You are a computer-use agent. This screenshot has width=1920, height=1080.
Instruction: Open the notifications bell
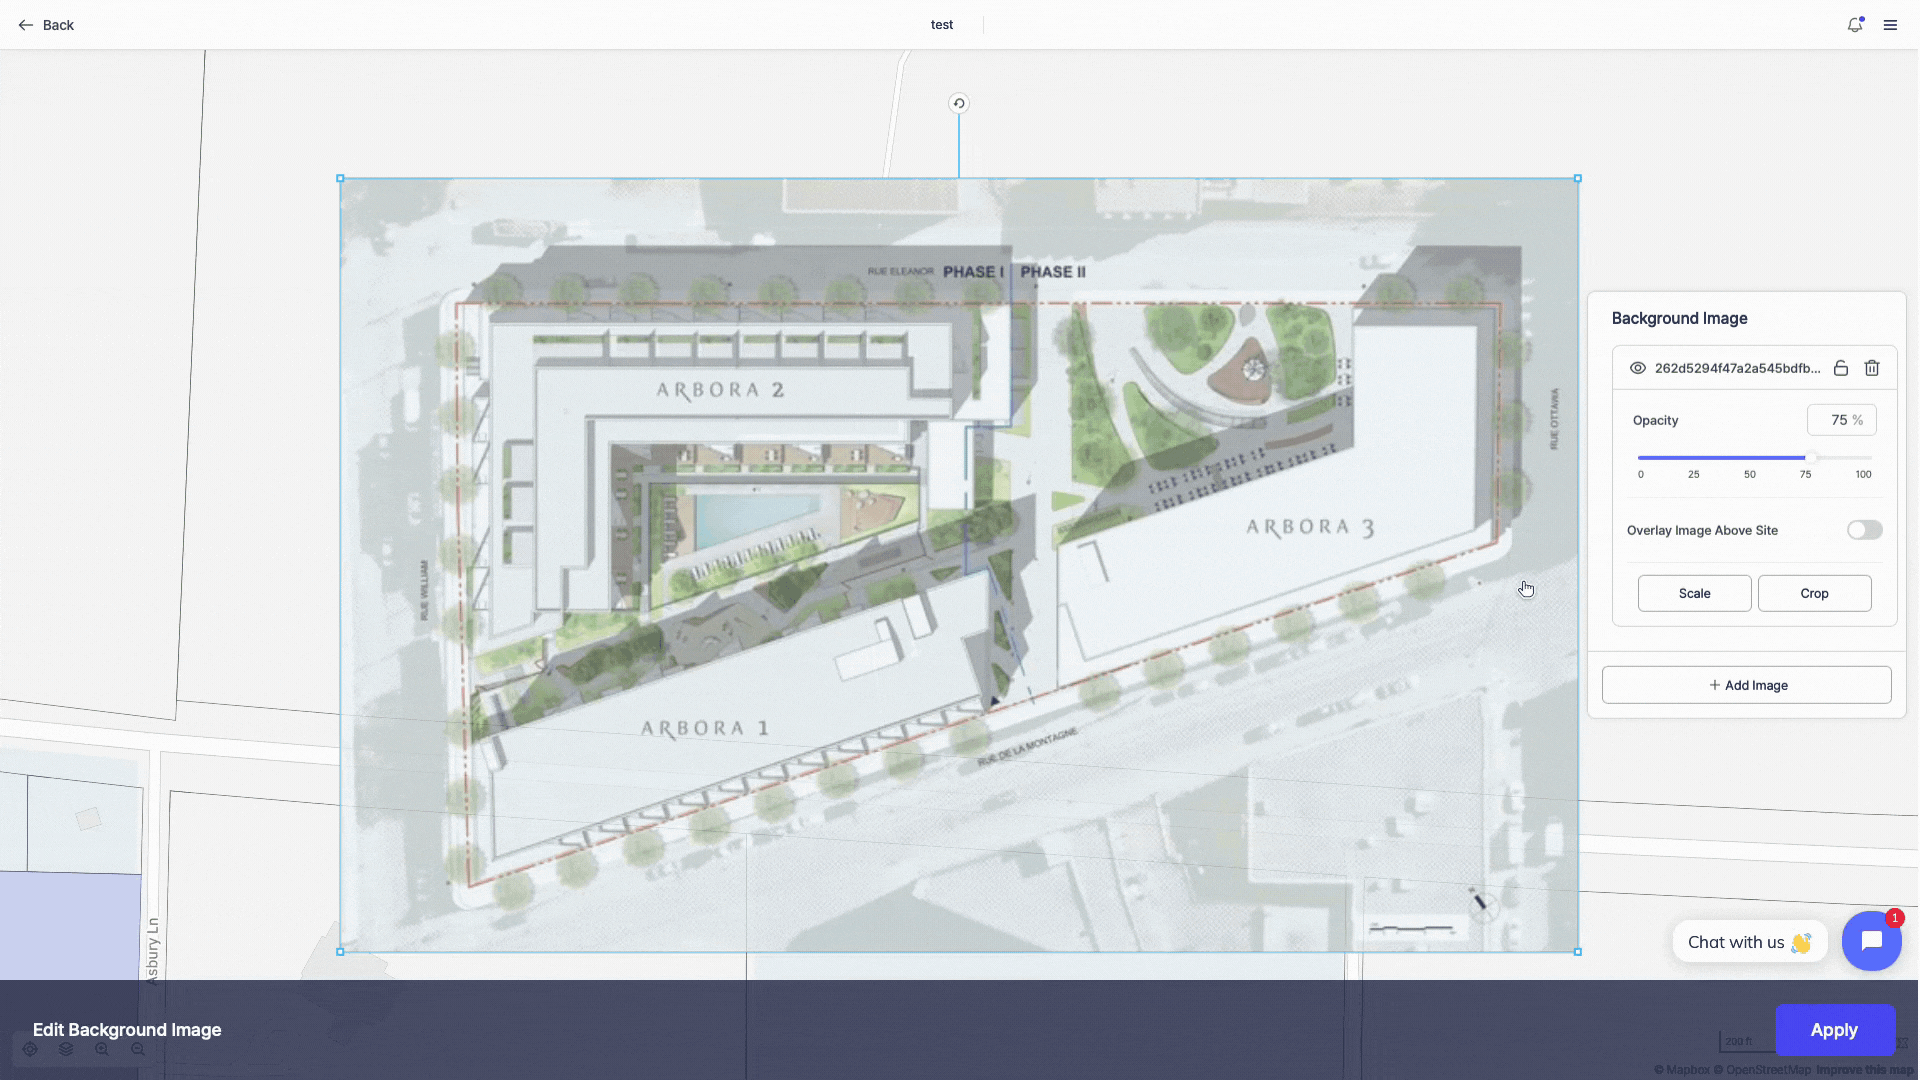pos(1854,25)
